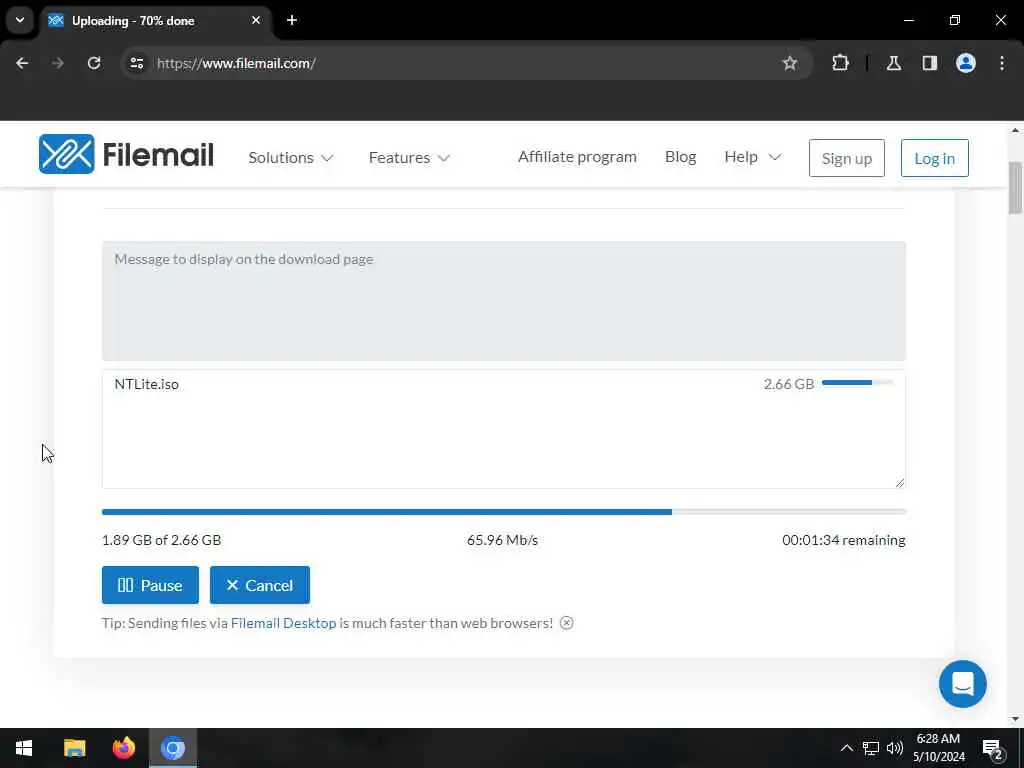The image size is (1024, 768).
Task: Open Chrome Labs flask icon
Action: [x=894, y=63]
